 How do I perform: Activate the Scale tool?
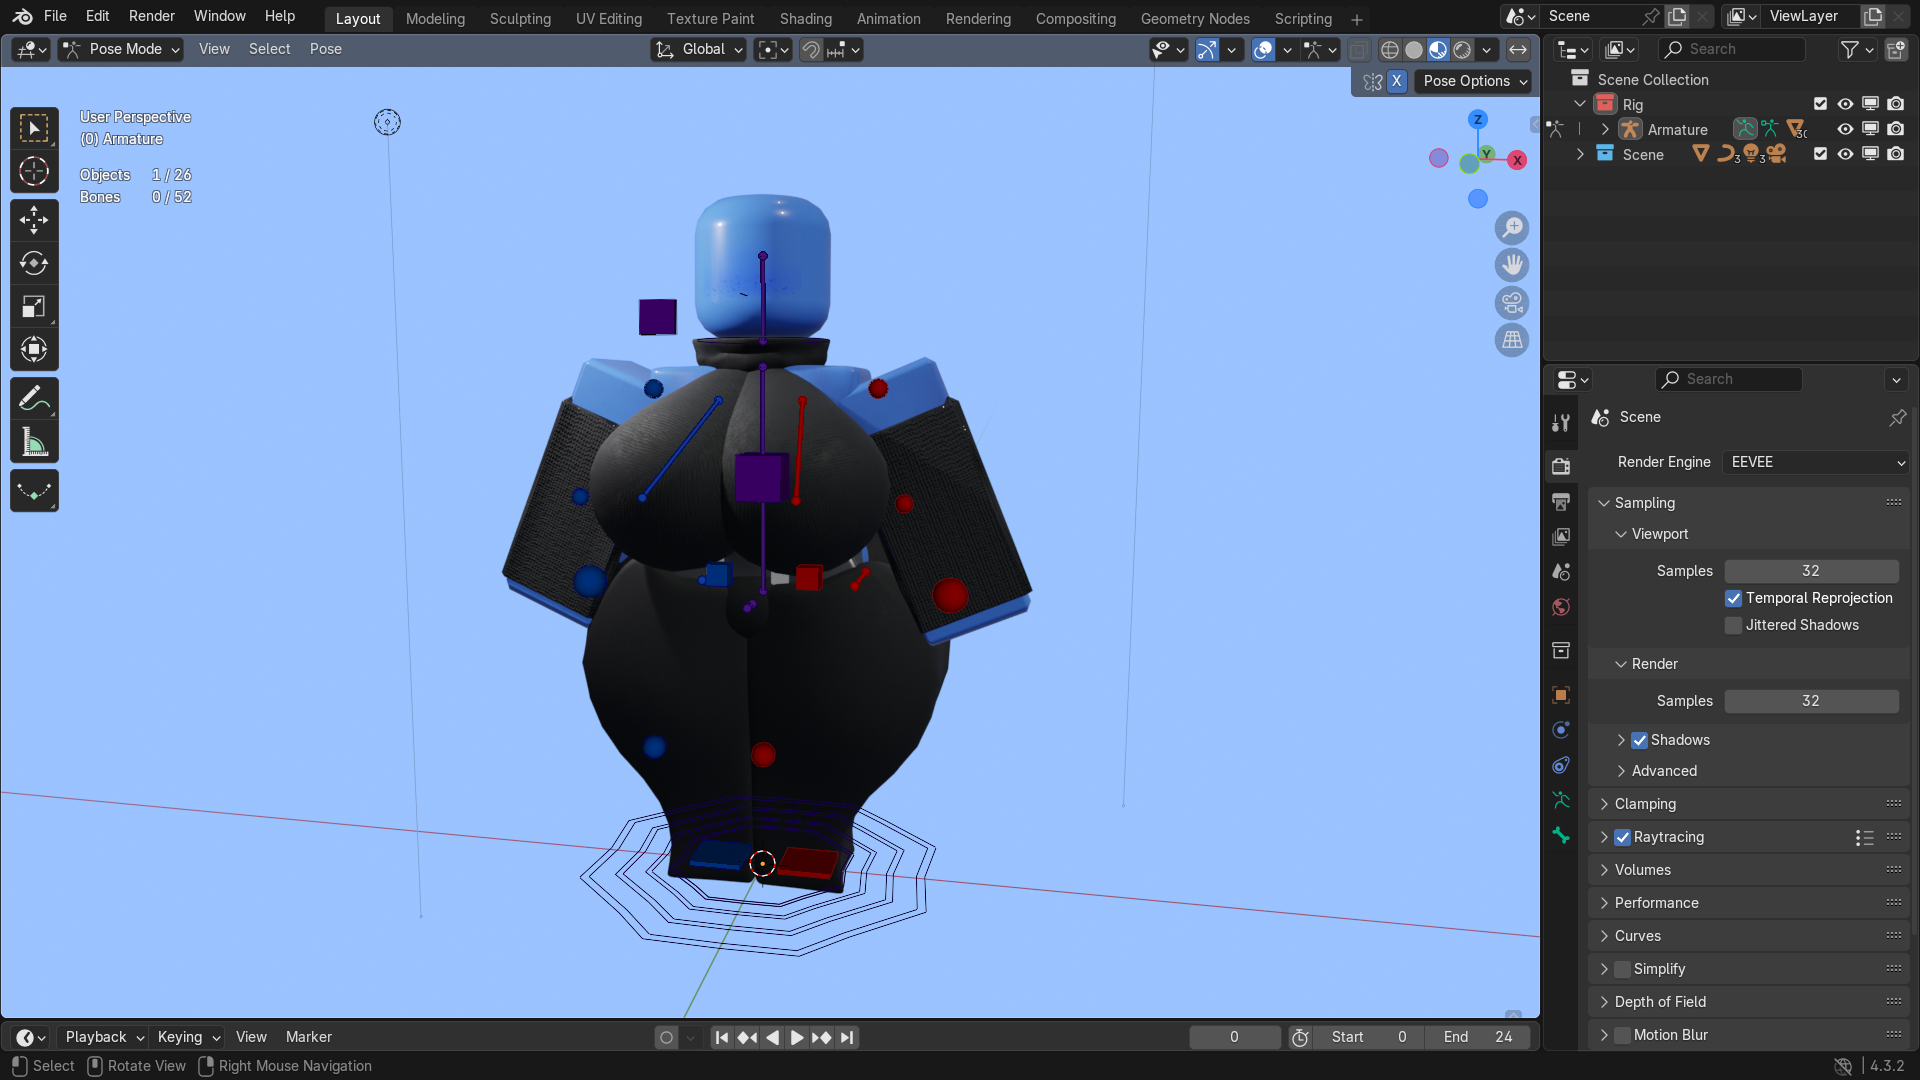(34, 306)
